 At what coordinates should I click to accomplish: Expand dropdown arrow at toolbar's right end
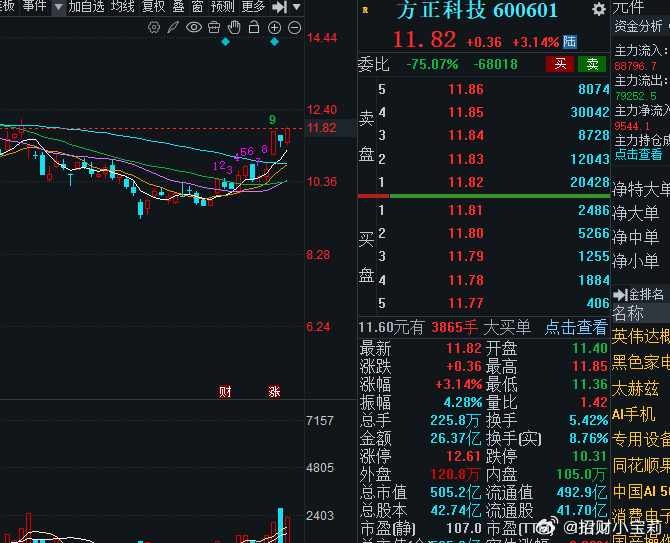(297, 7)
